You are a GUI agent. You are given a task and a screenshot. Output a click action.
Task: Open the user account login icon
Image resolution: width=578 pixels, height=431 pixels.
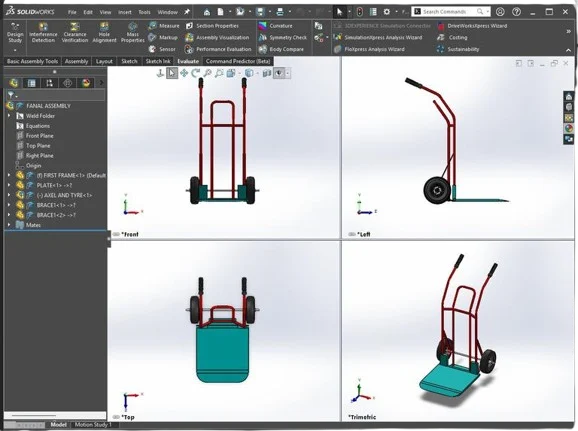[500, 12]
